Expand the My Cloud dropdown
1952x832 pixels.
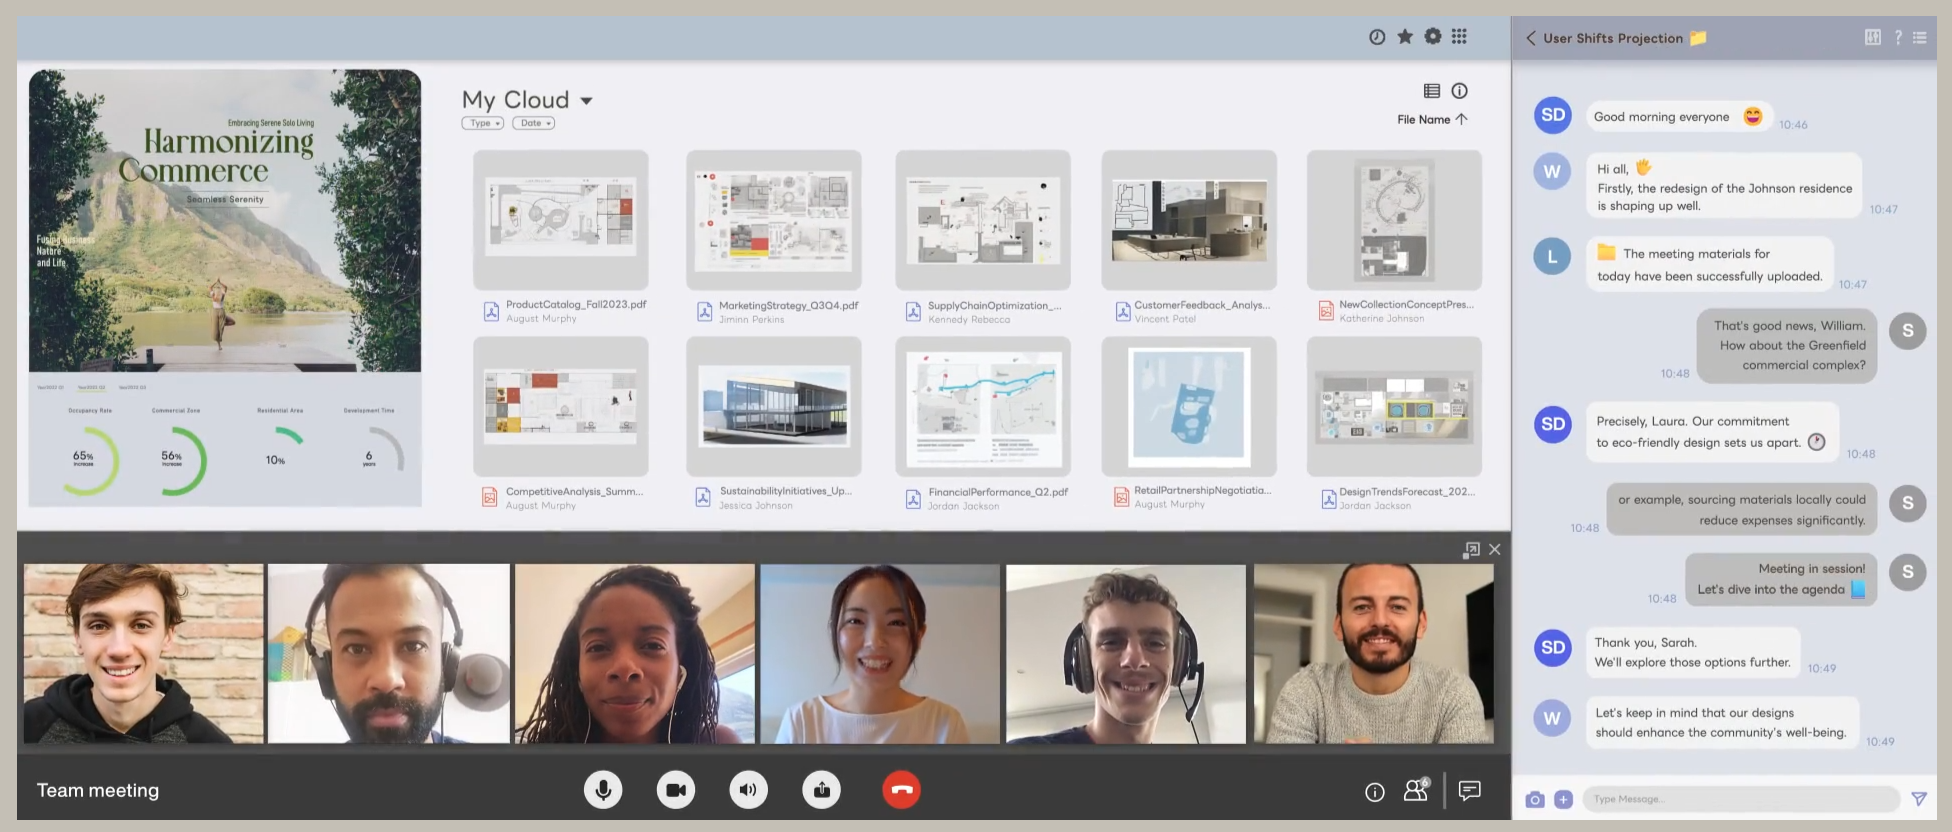pos(586,101)
